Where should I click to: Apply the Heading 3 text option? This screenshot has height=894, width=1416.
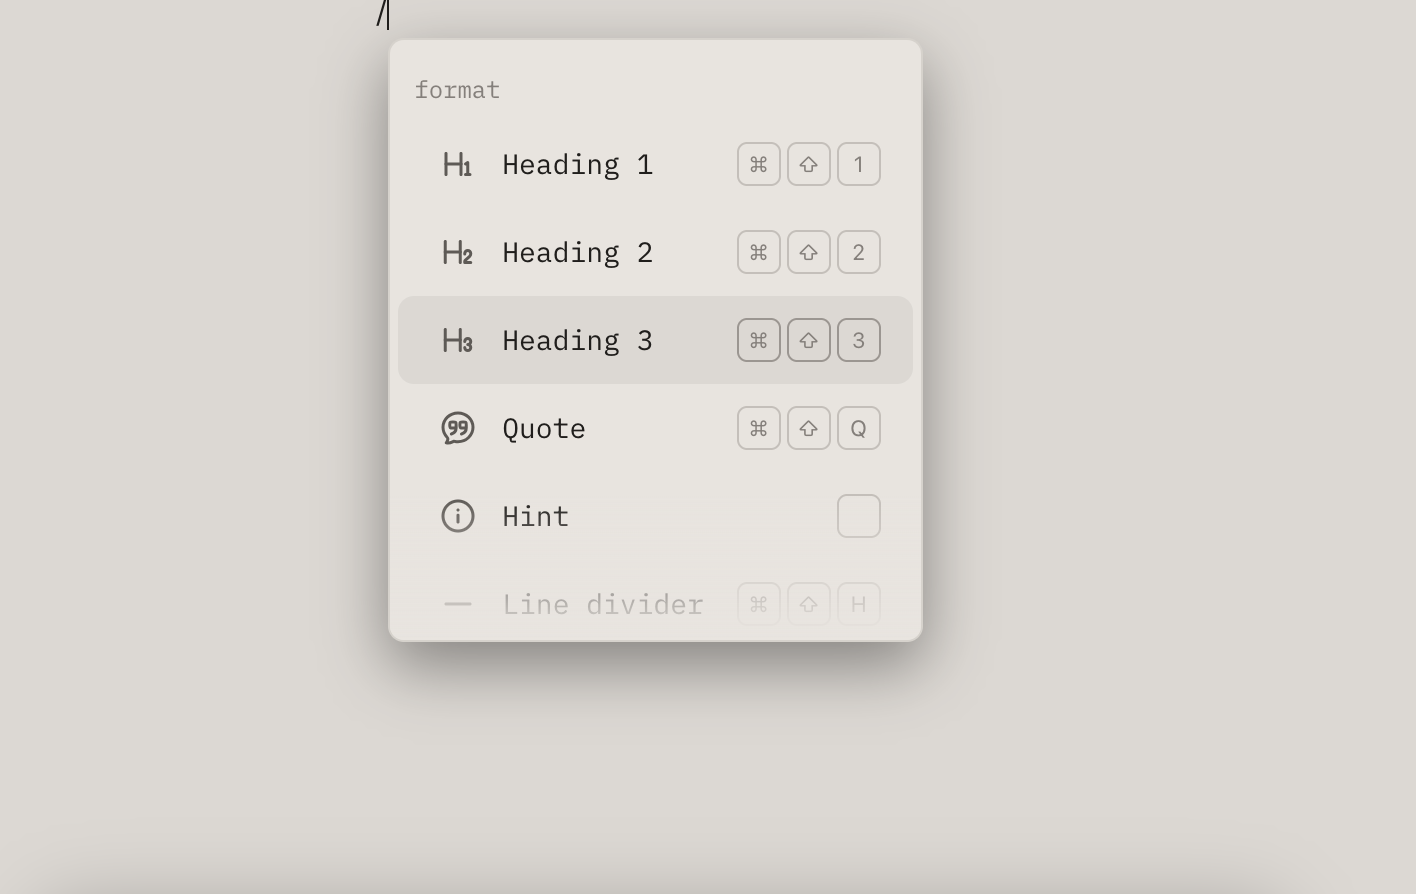click(577, 340)
